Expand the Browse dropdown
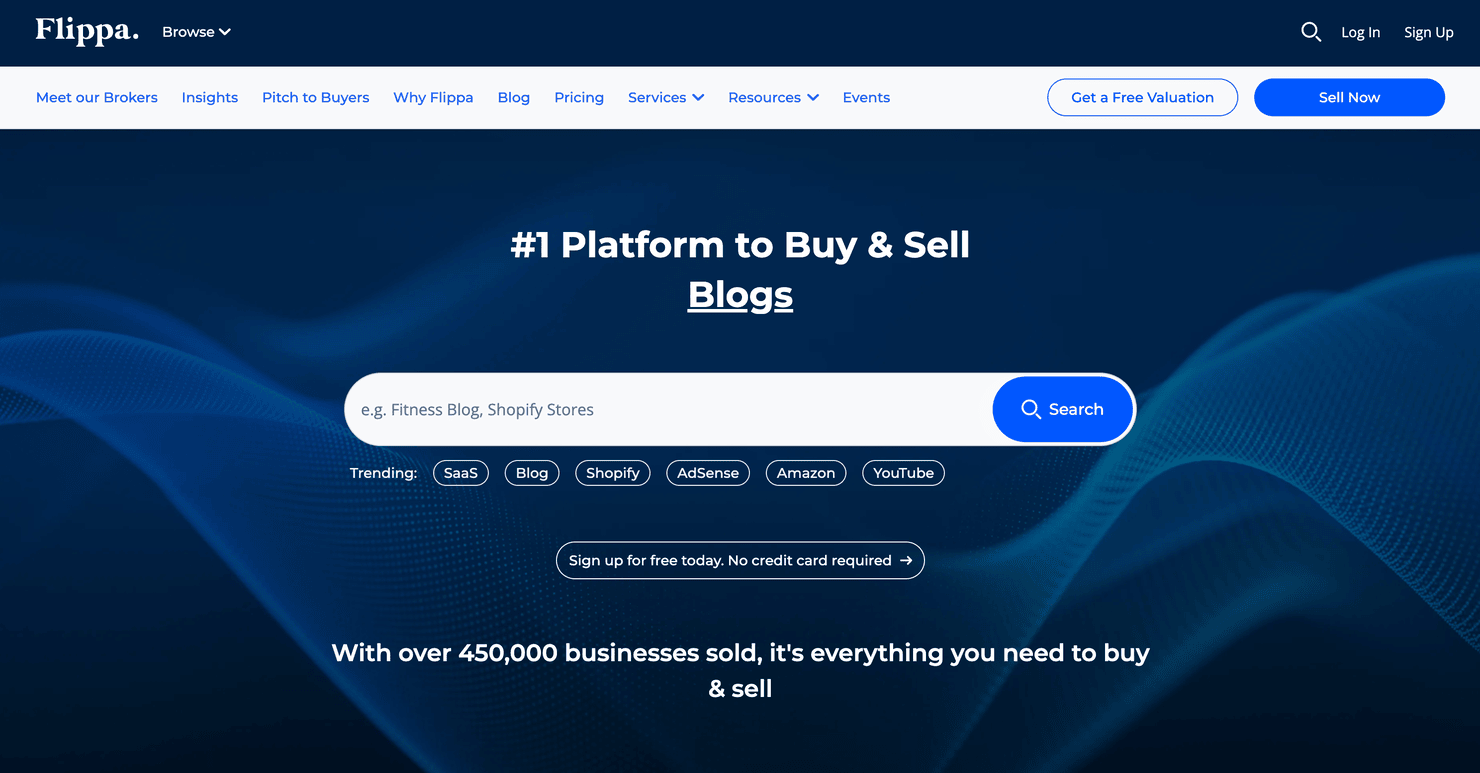1480x773 pixels. (x=197, y=32)
